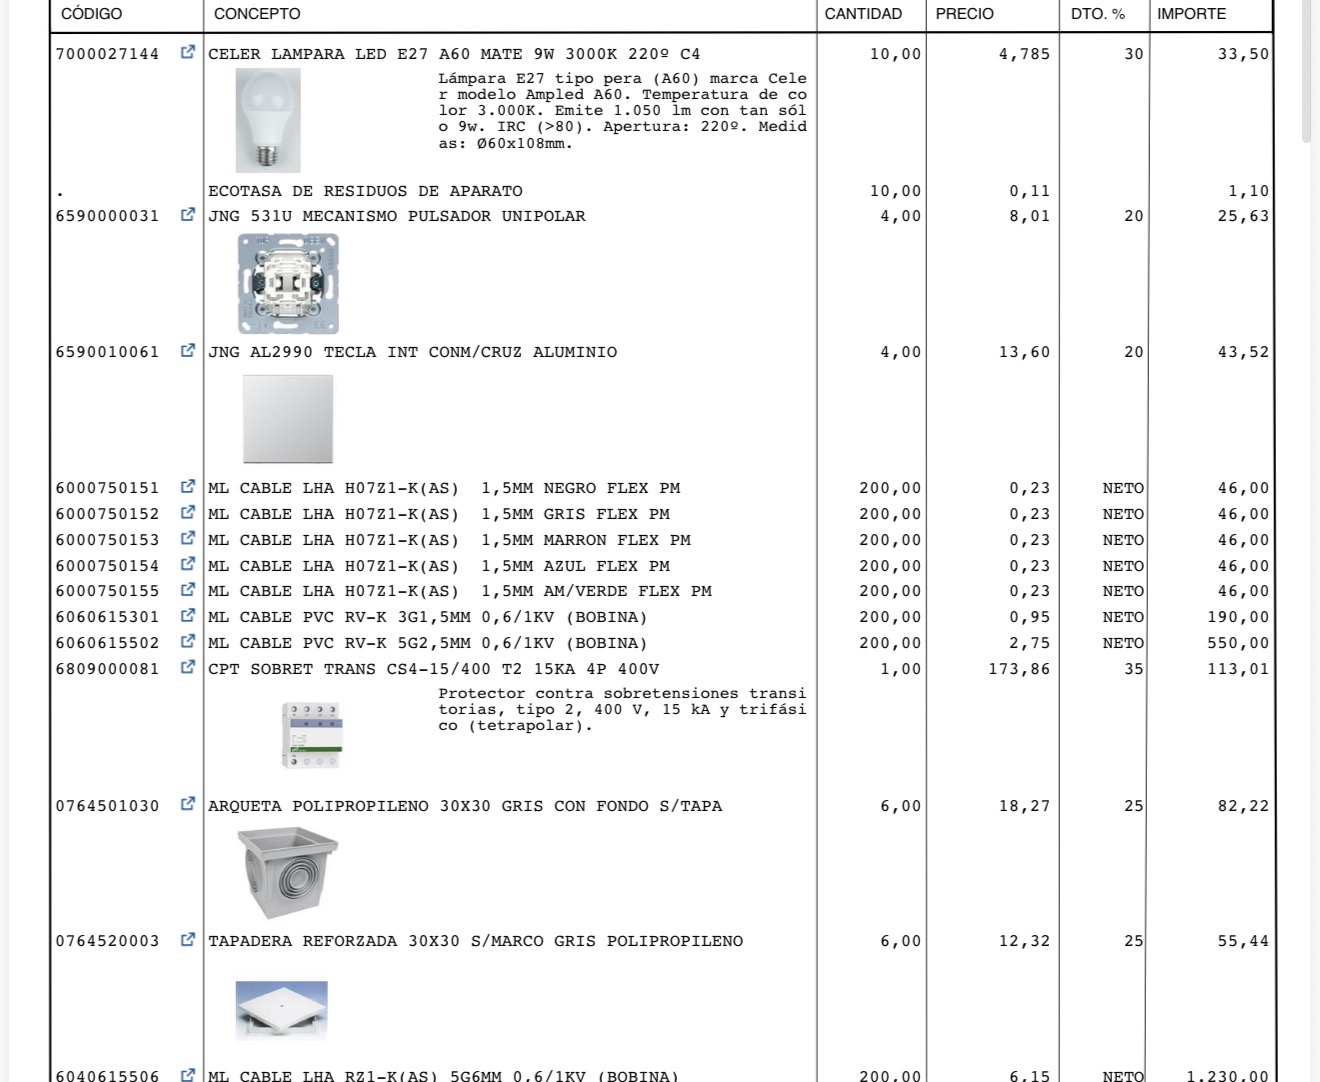This screenshot has width=1320, height=1082.
Task: Open external link icon for code 6000750153
Action: pos(187,539)
